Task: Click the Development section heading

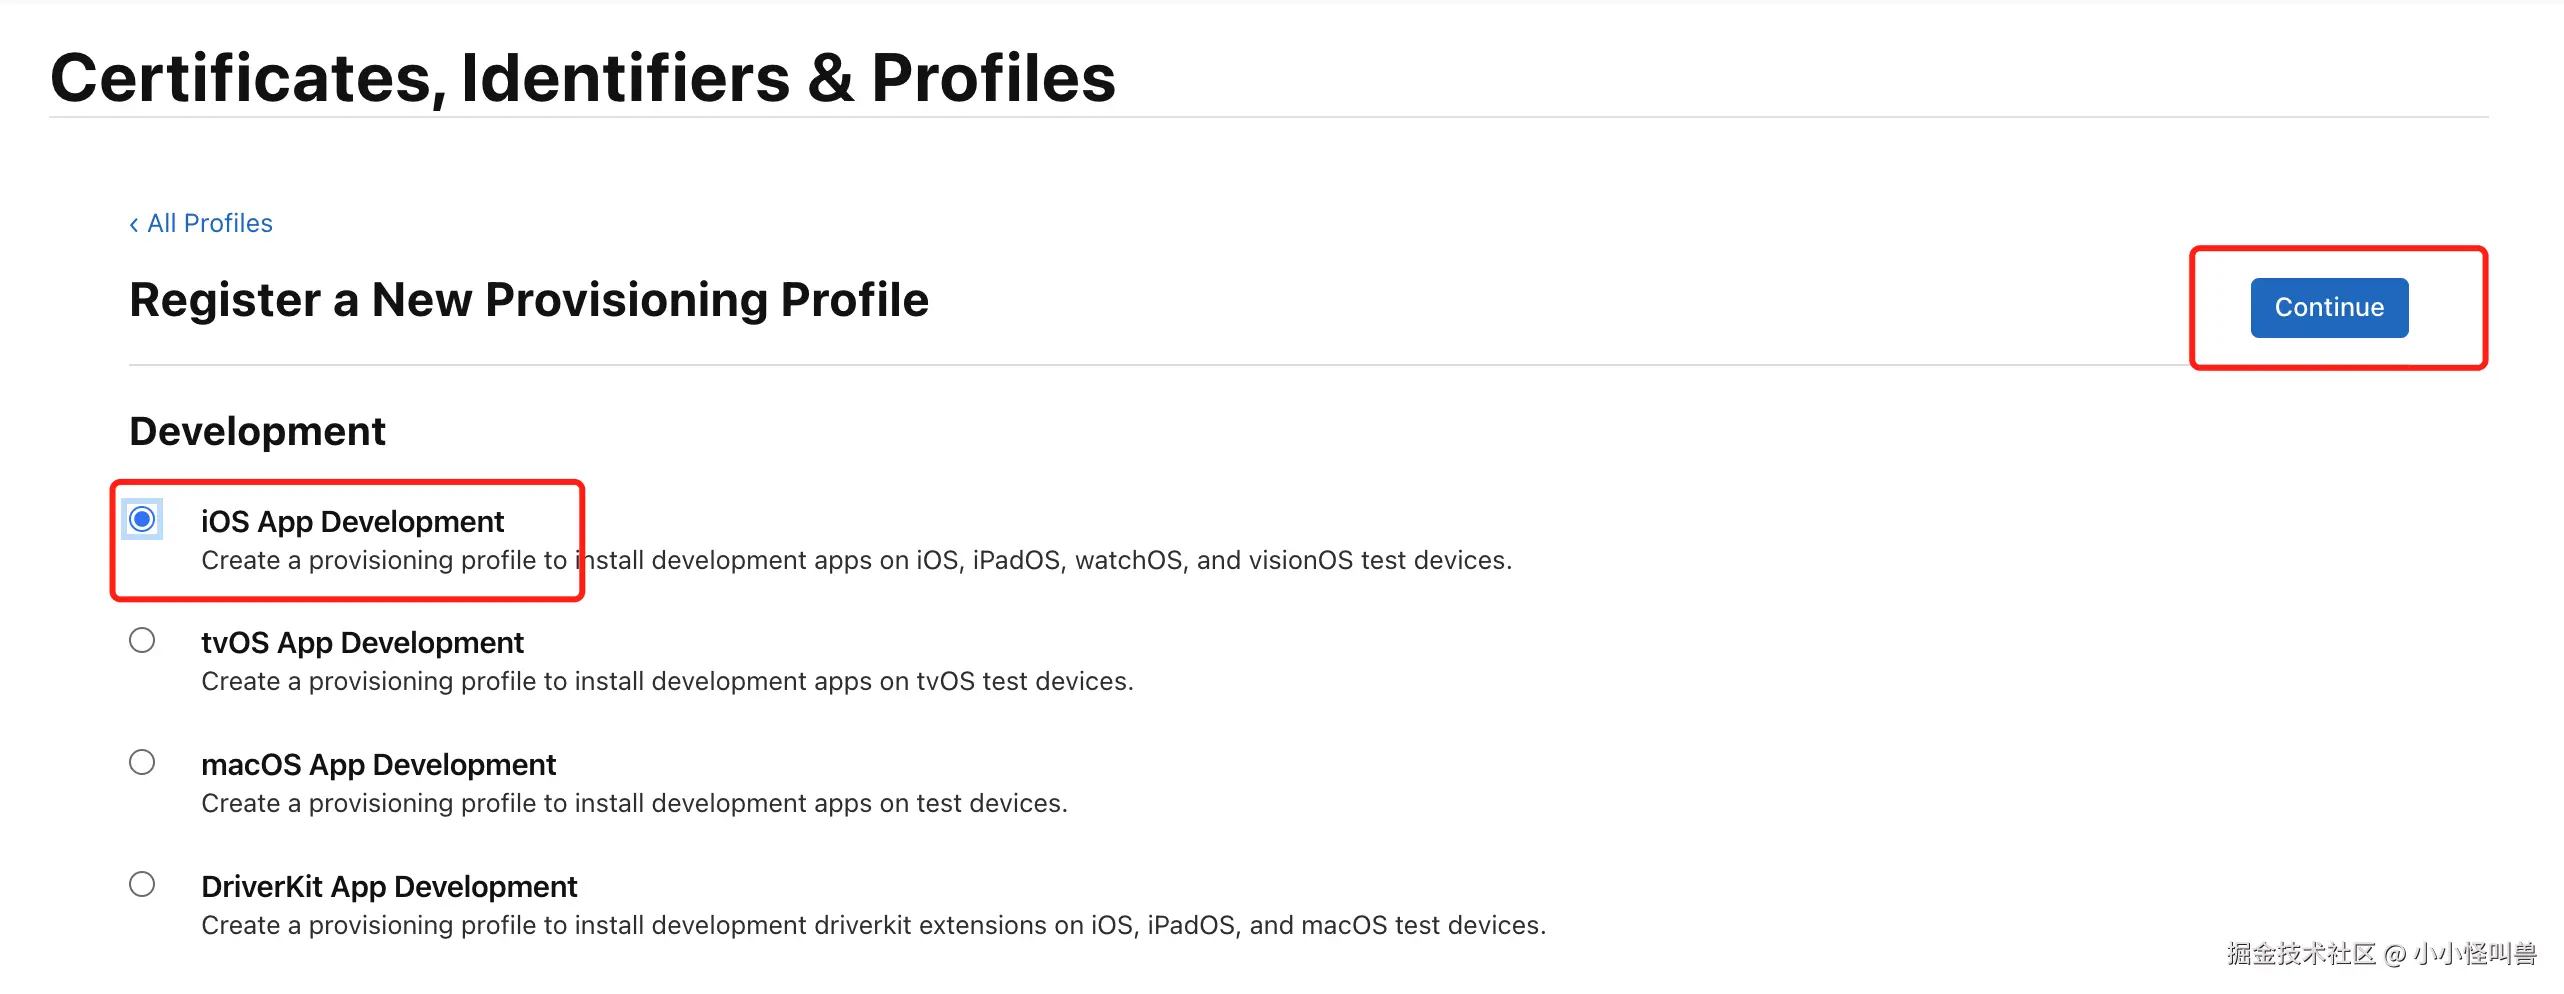Action: 257,431
